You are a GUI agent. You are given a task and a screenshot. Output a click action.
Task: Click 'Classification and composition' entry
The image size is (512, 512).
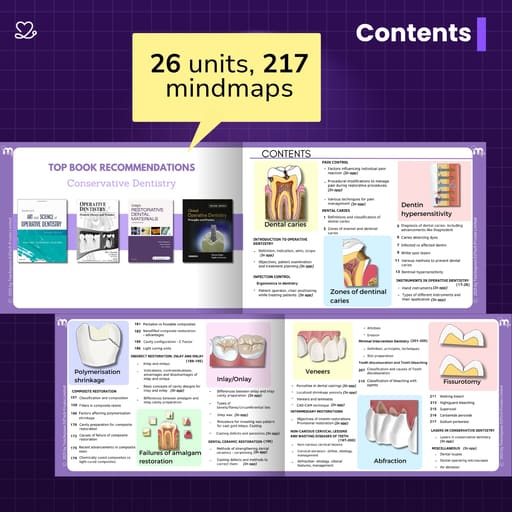click(x=103, y=398)
